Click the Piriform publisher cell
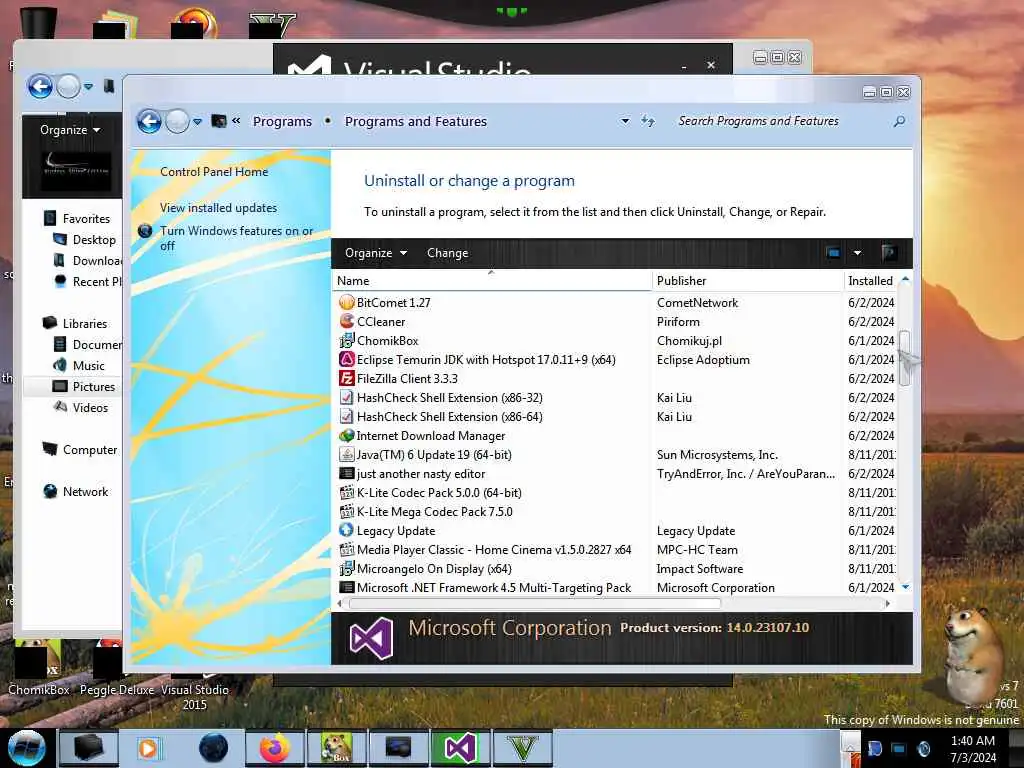 (x=678, y=321)
